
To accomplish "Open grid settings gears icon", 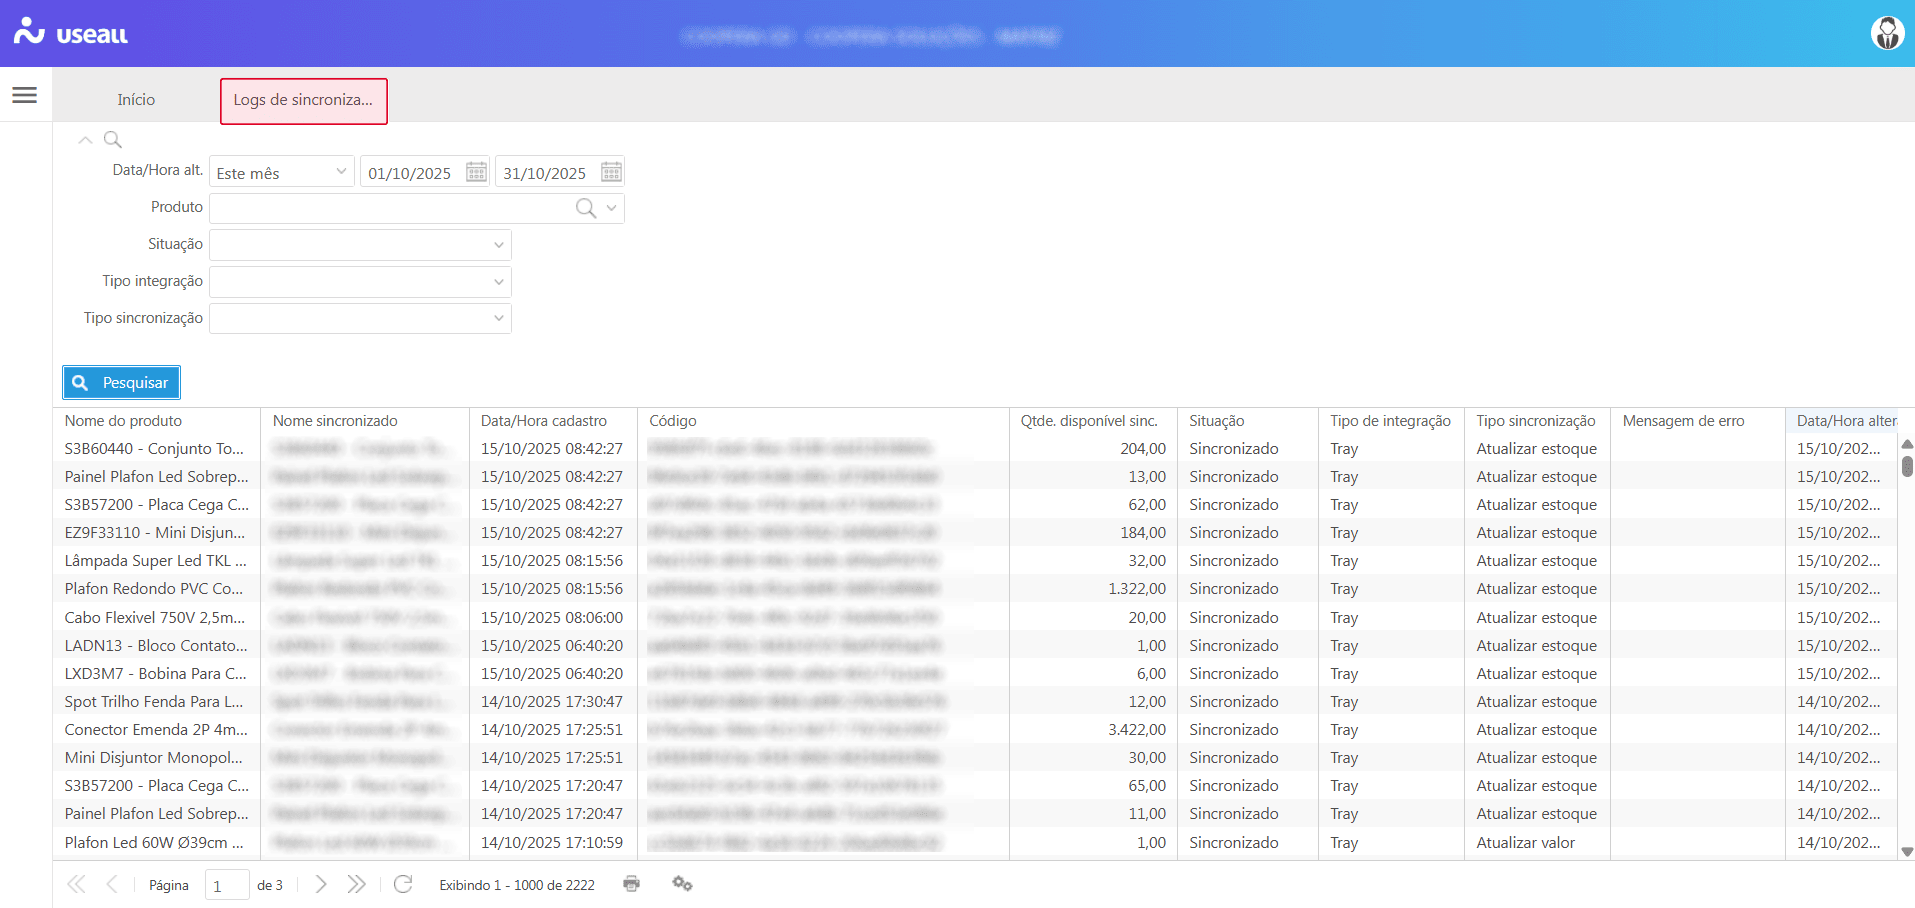I will click(x=682, y=884).
